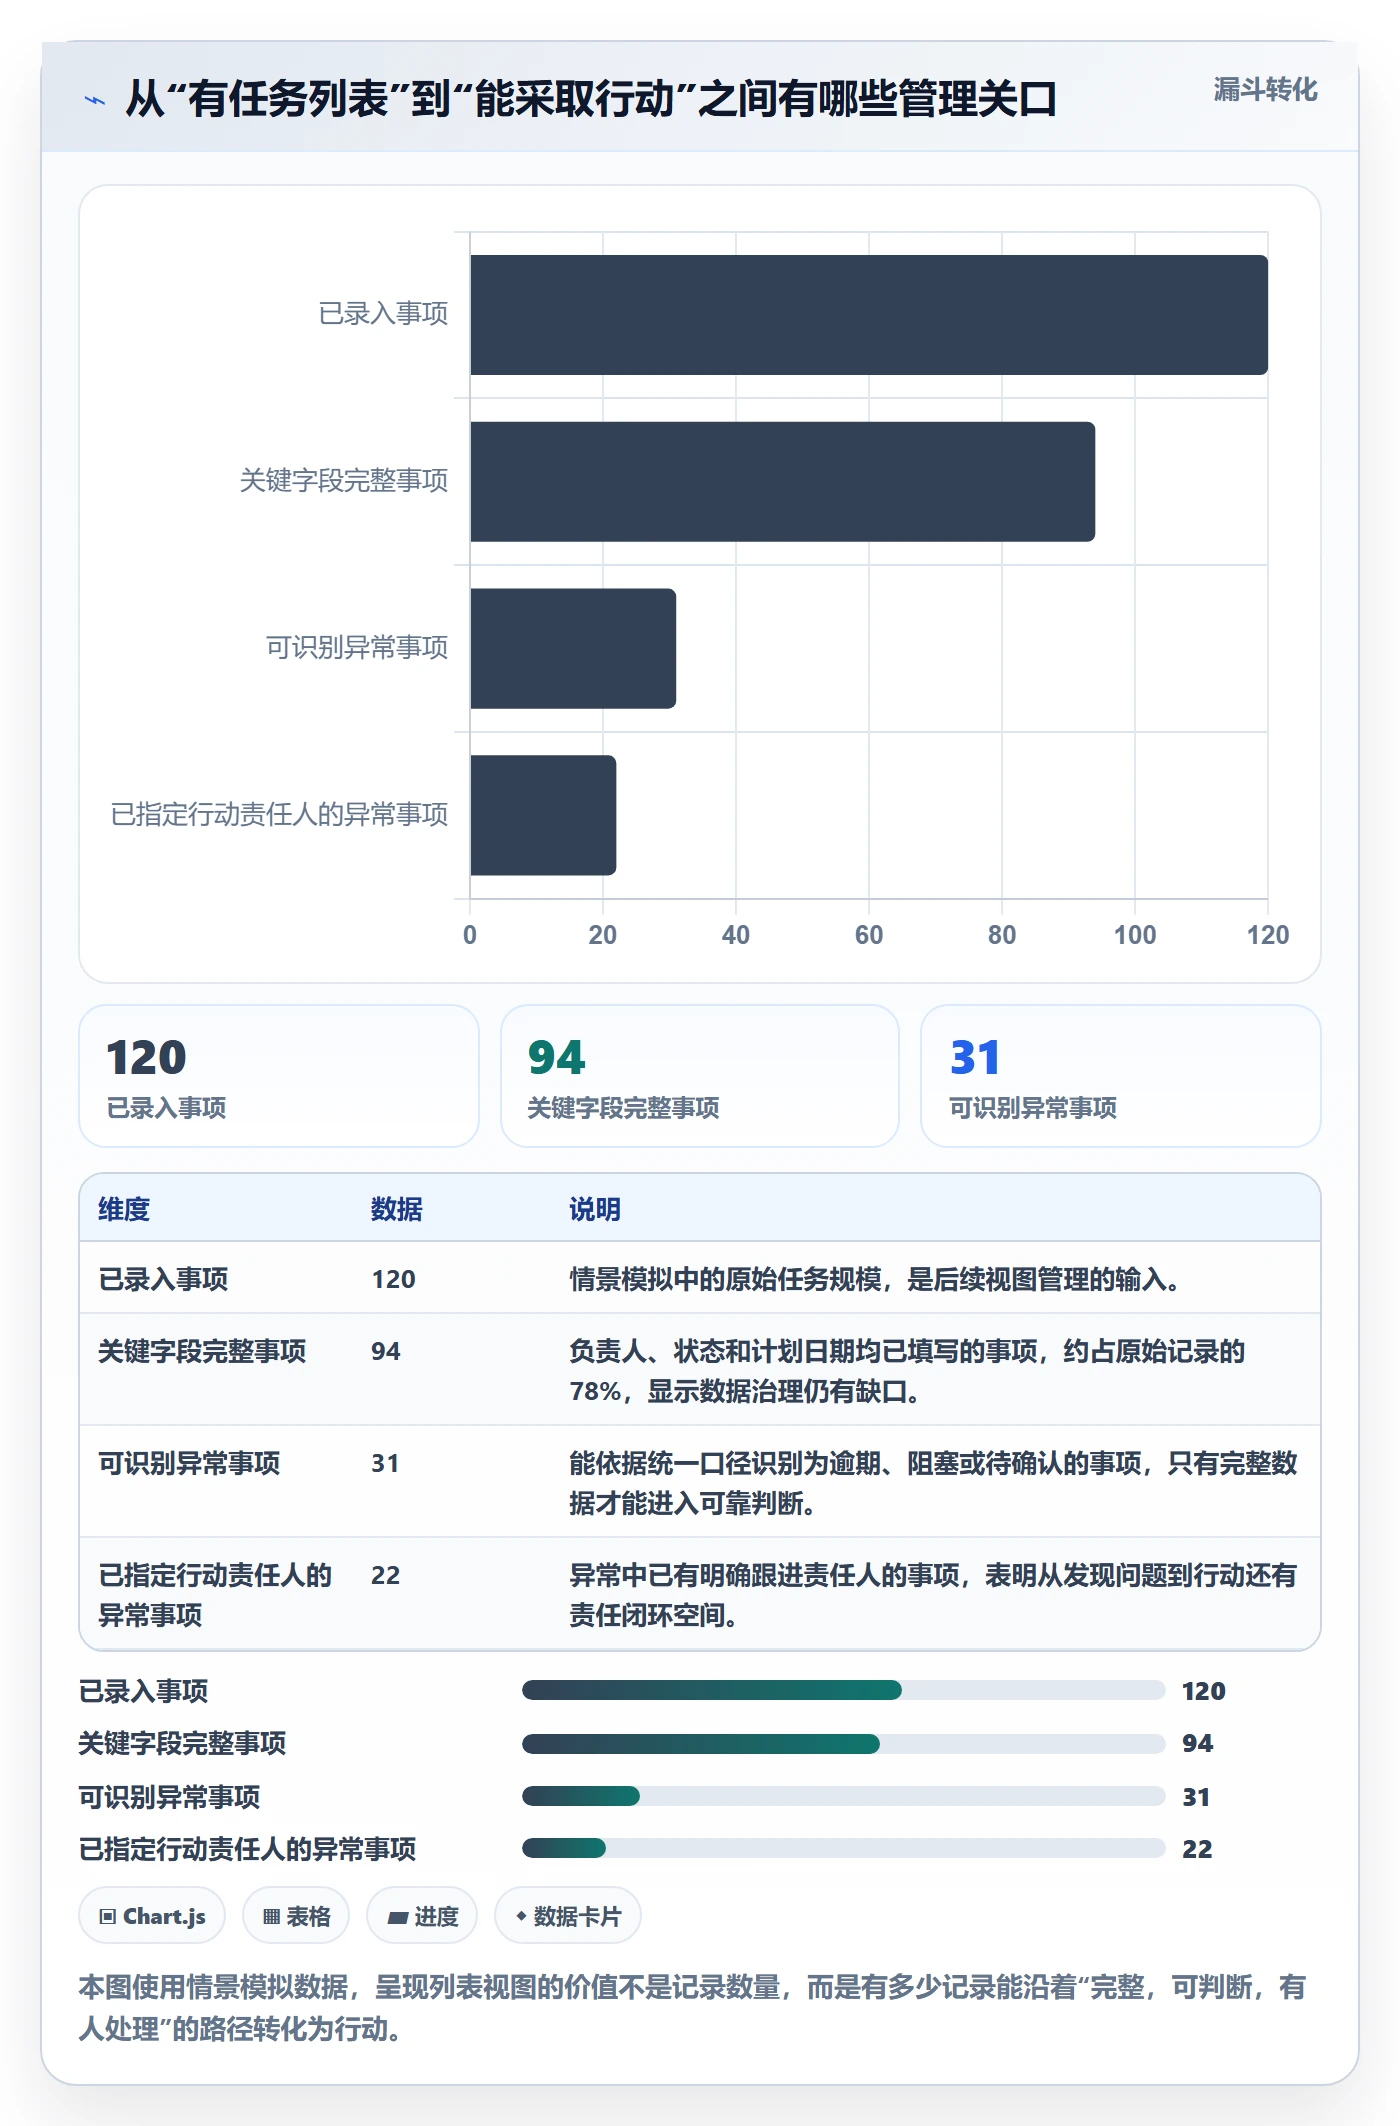Click the chart bar for 已指定行动责任人的异常事项

point(543,815)
